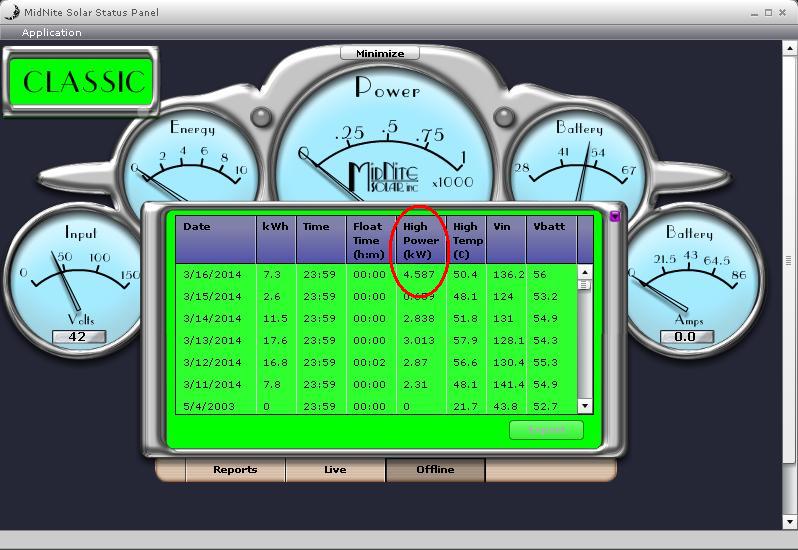
Task: Click the Minimize button above Power gauge
Action: (x=380, y=53)
